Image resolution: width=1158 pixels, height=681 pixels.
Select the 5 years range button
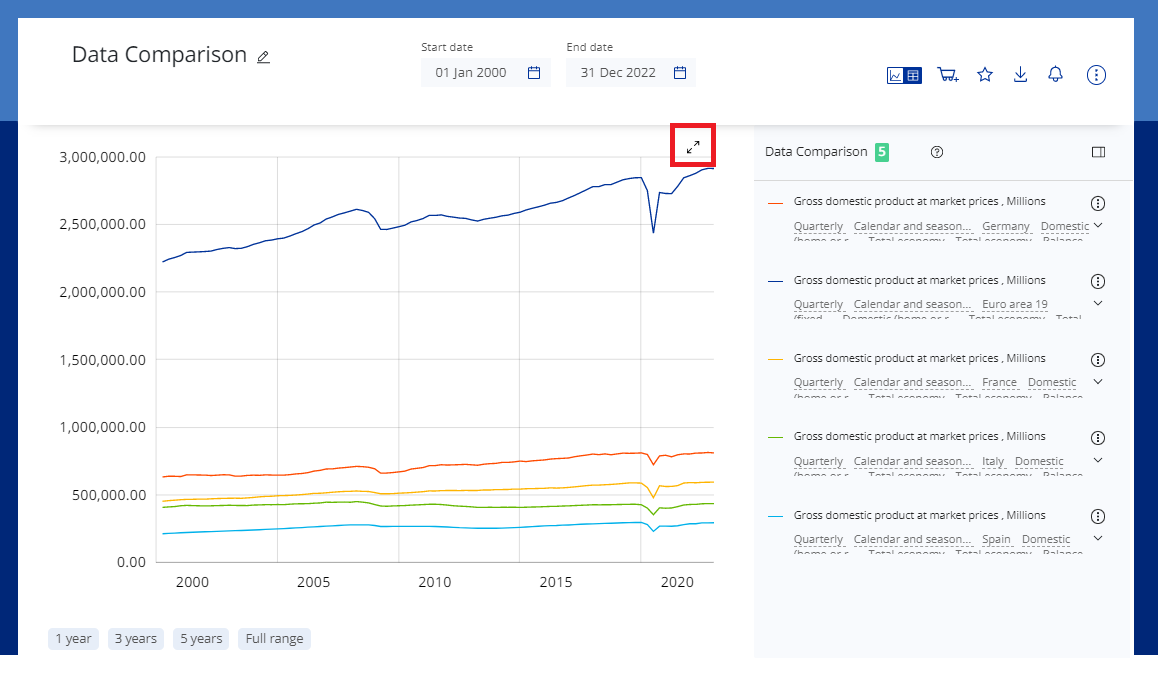[202, 639]
